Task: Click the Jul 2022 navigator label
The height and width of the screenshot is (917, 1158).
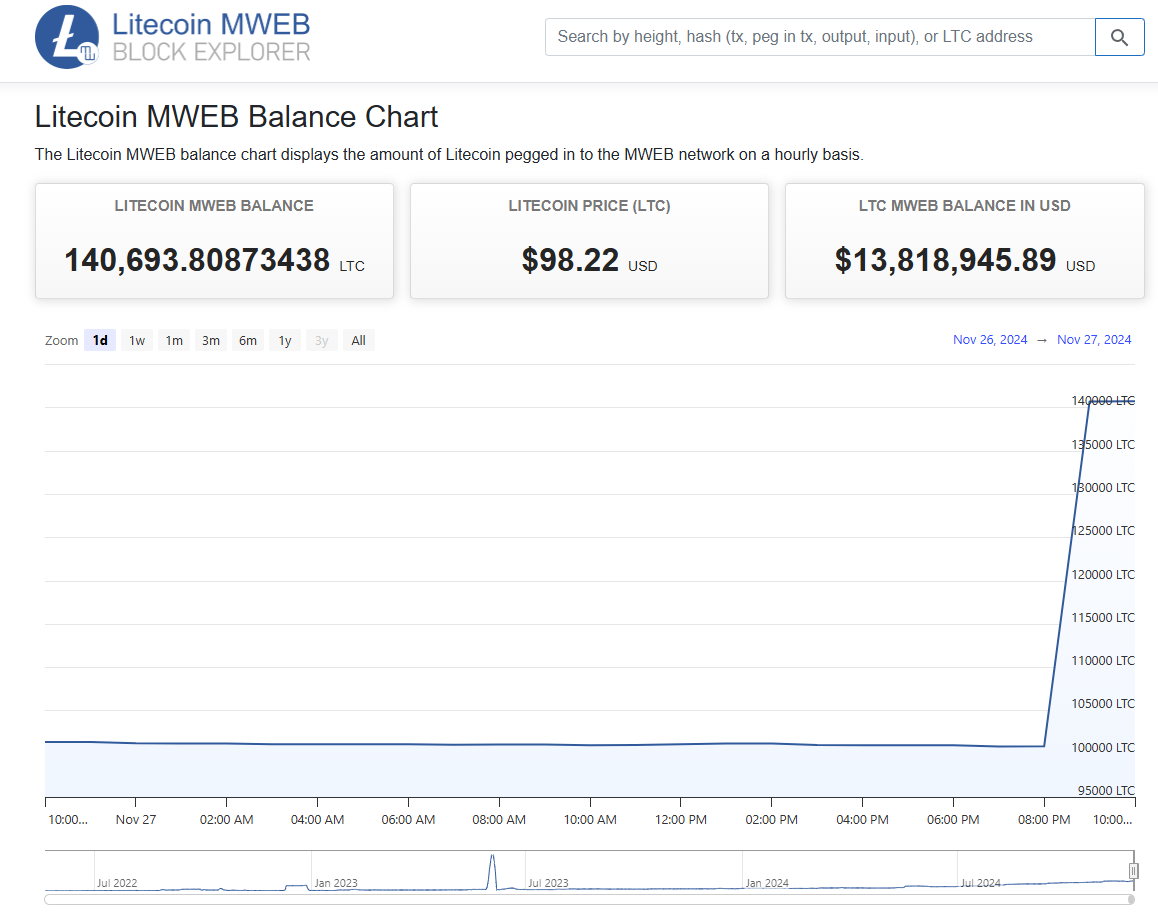Action: pos(117,883)
